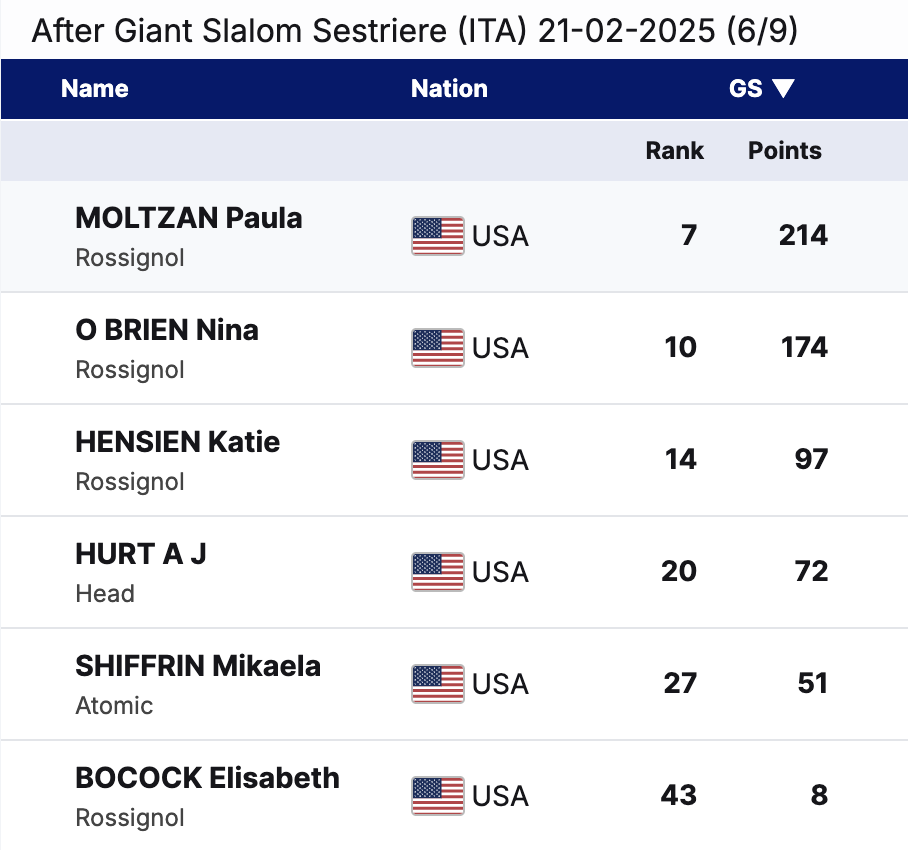Image resolution: width=908 pixels, height=850 pixels.
Task: Click the USA flag beside SHIFFRIN Mikaela
Action: (437, 684)
